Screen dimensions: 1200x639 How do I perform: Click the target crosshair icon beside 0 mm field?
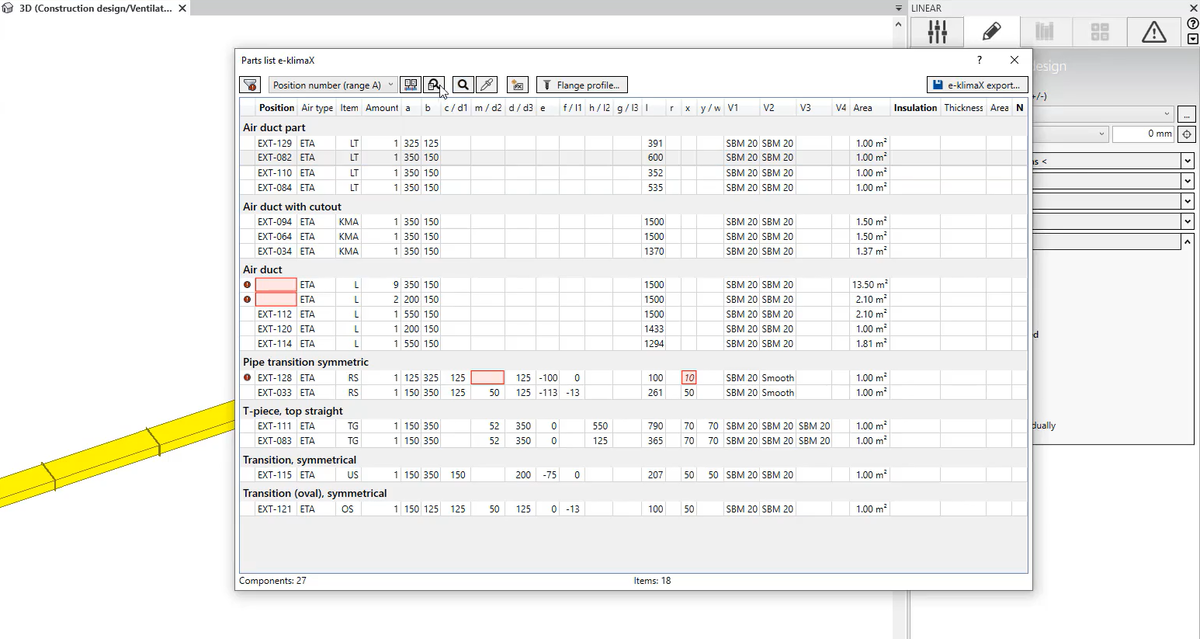pos(1187,134)
